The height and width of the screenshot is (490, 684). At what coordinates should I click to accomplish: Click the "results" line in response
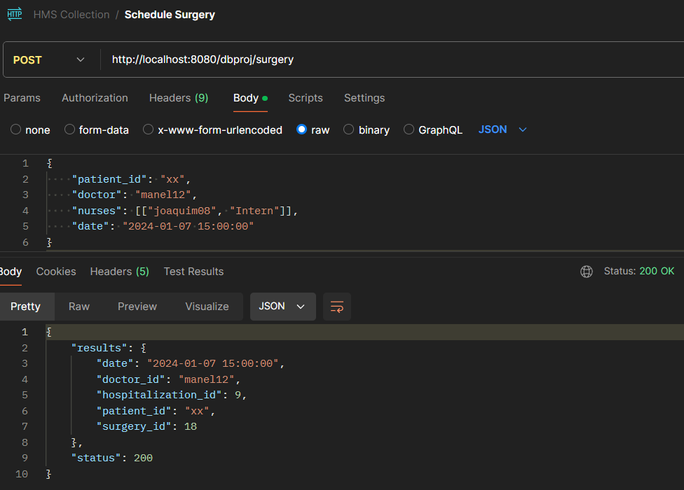pos(109,348)
